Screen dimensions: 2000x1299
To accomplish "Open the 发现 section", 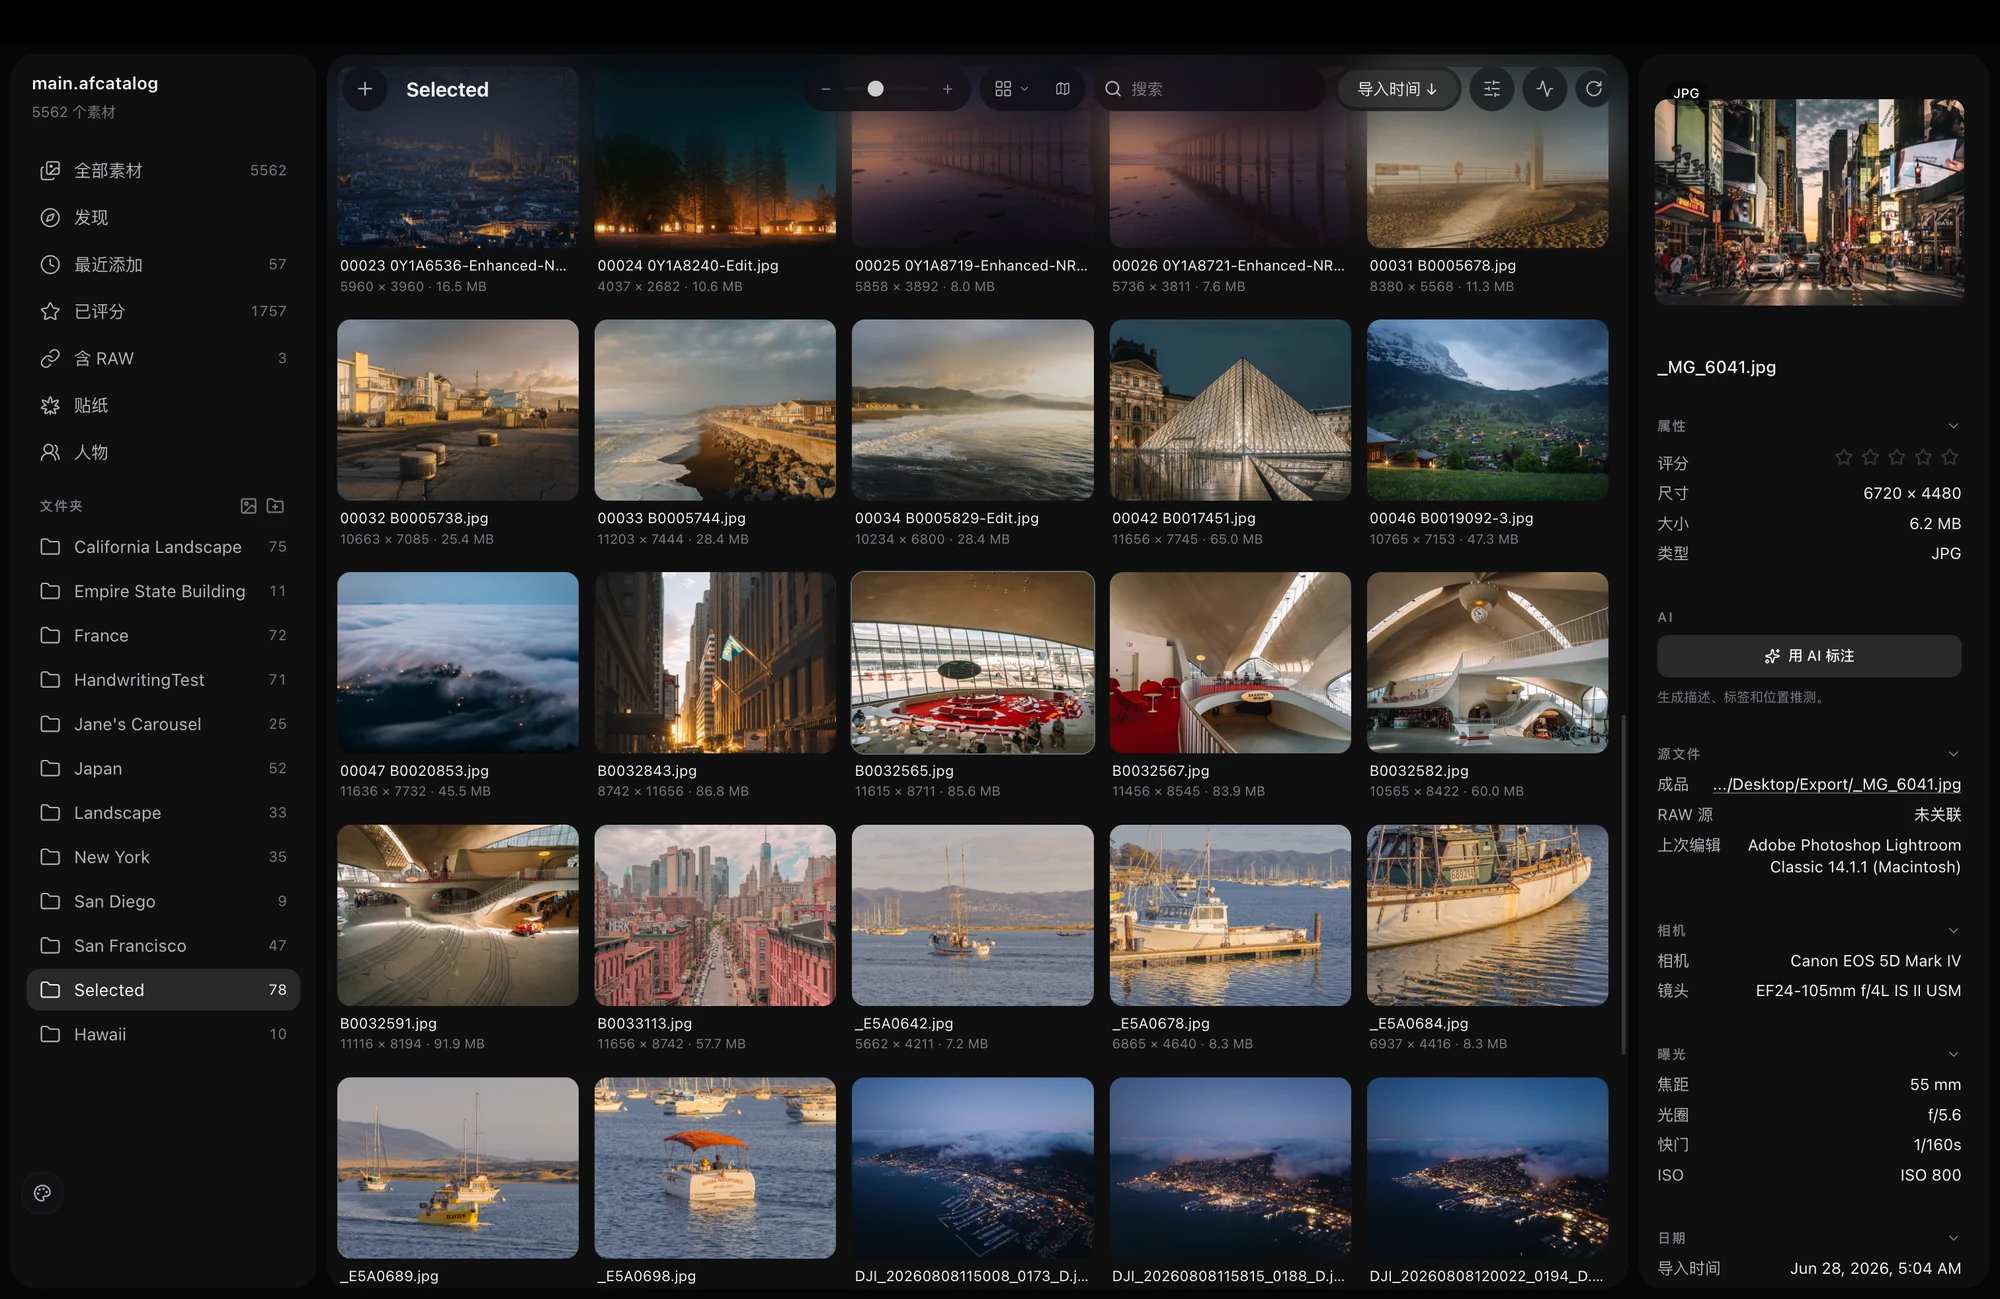I will tap(163, 218).
